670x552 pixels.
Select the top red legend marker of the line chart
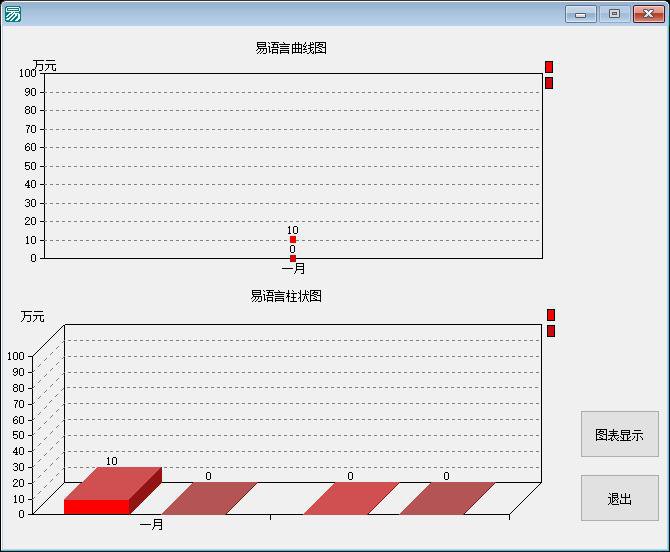coord(549,67)
